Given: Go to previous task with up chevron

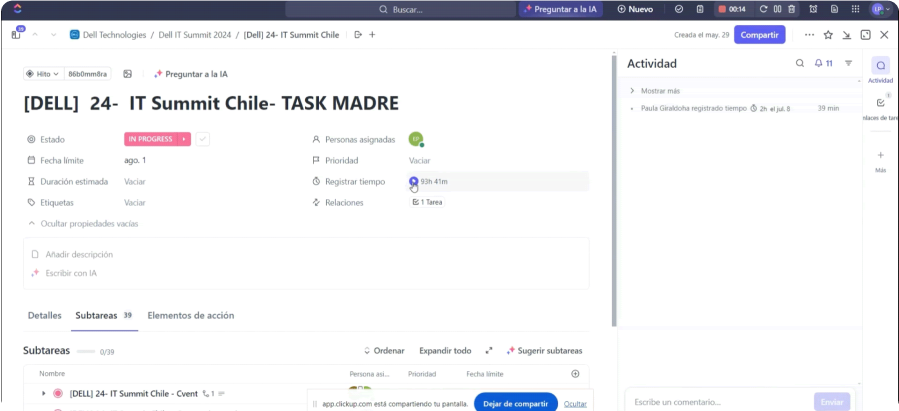Looking at the screenshot, I should (35, 35).
